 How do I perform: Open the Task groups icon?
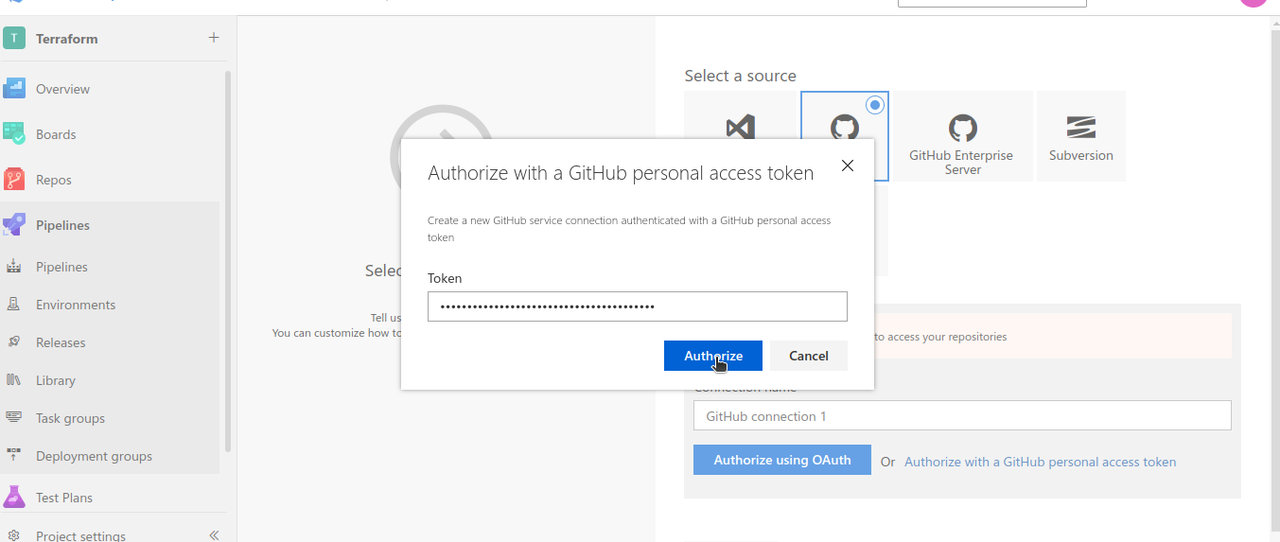(x=14, y=418)
